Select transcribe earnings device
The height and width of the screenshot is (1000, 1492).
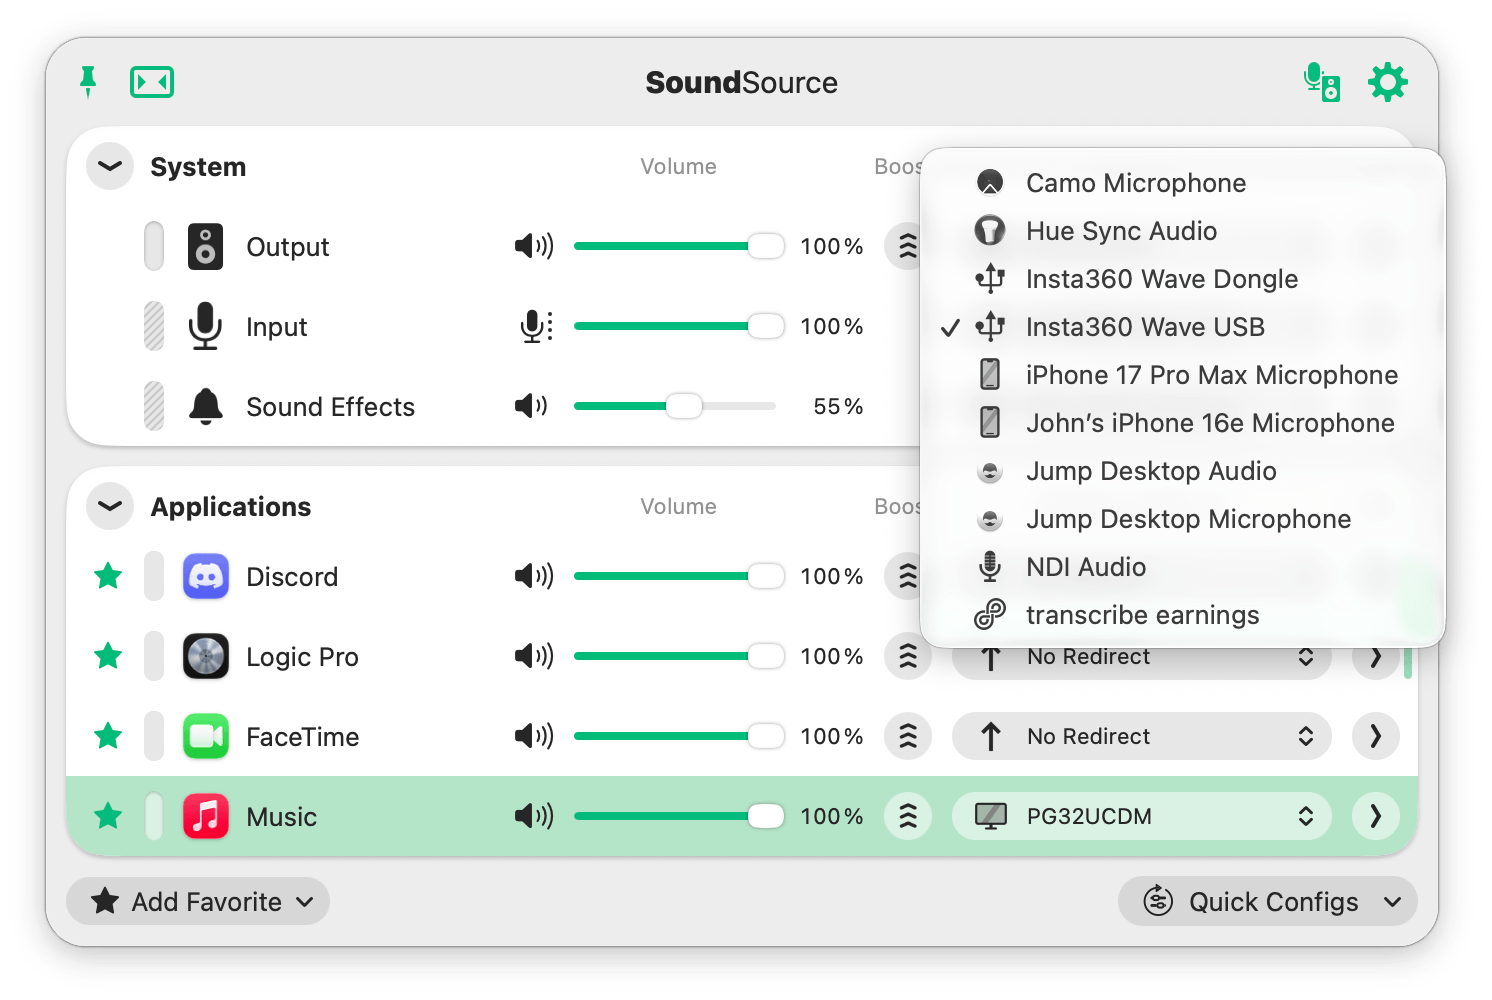pos(1183,615)
